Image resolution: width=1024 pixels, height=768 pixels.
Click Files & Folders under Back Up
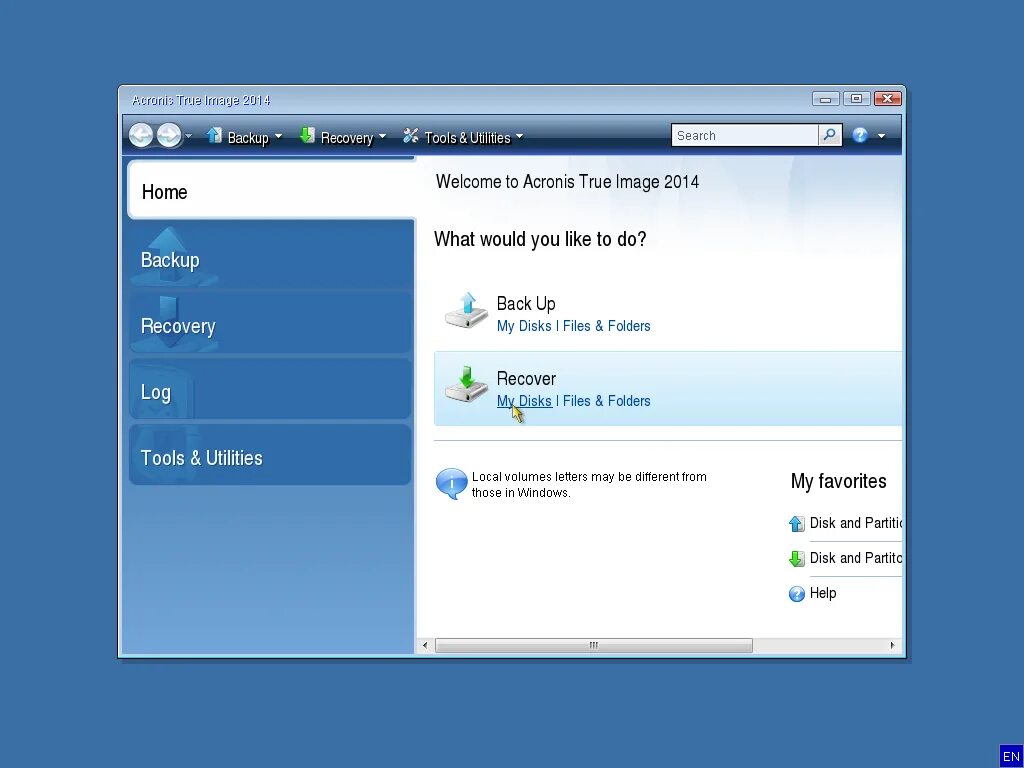pos(607,326)
